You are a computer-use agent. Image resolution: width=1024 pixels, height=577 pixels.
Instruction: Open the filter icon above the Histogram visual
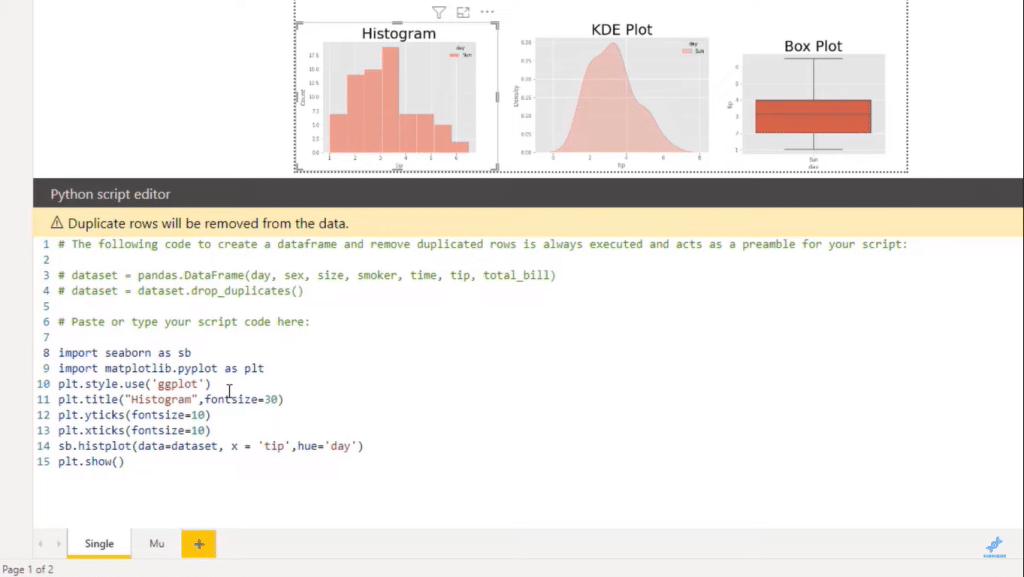pyautogui.click(x=439, y=12)
